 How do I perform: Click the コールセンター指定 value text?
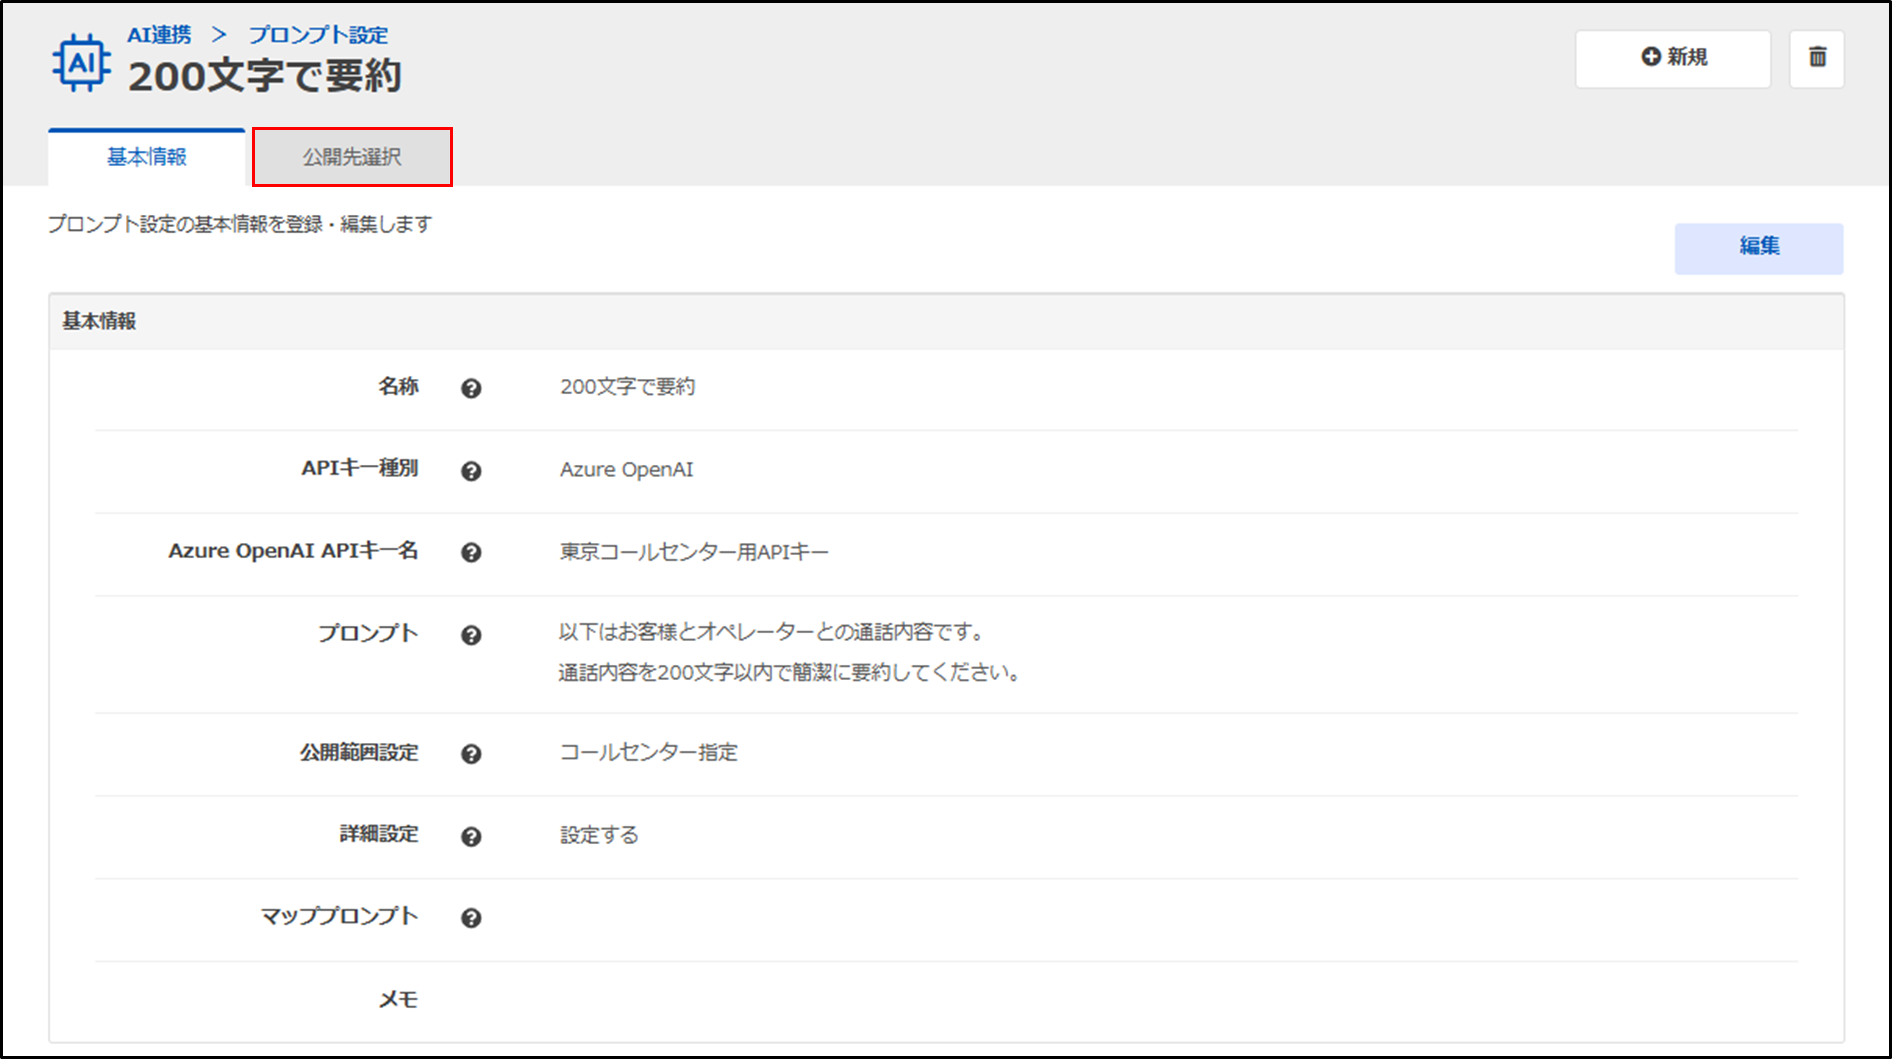pos(648,752)
